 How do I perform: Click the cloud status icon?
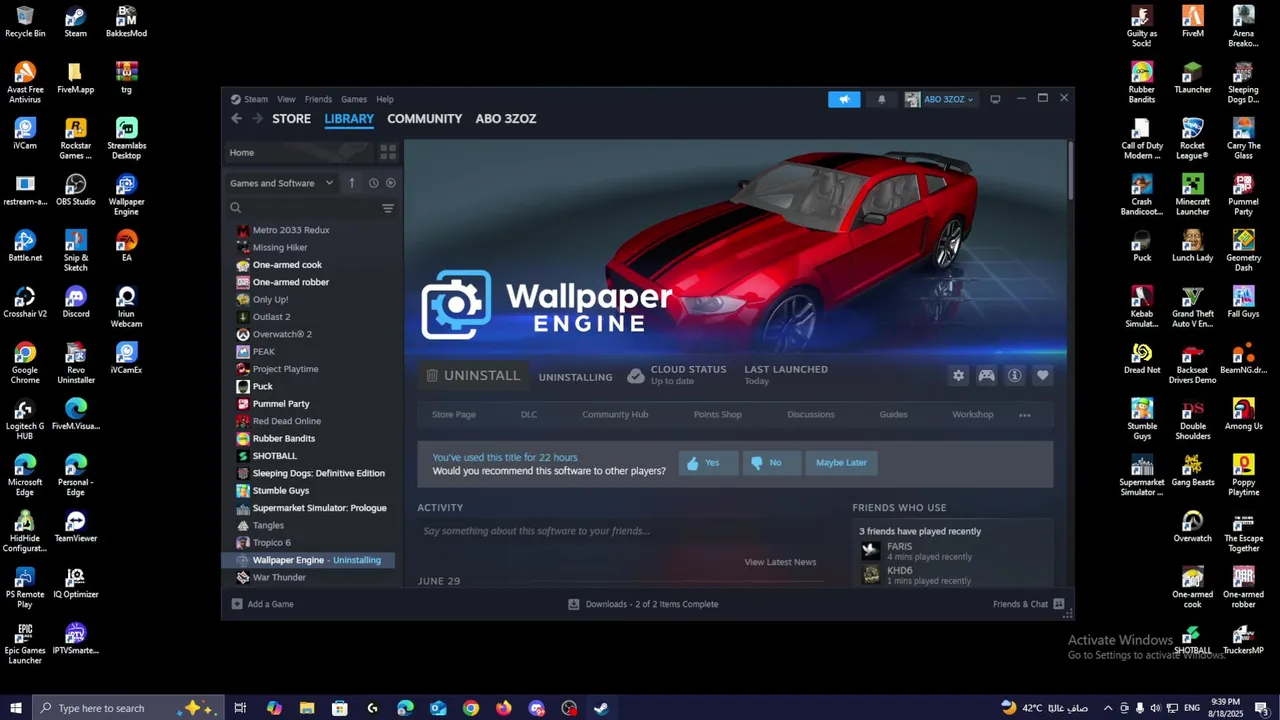coord(635,375)
